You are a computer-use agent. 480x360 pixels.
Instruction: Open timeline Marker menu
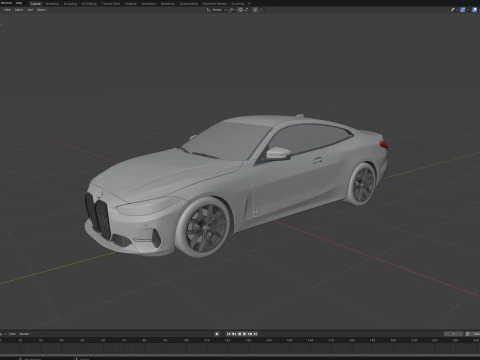coord(24,334)
